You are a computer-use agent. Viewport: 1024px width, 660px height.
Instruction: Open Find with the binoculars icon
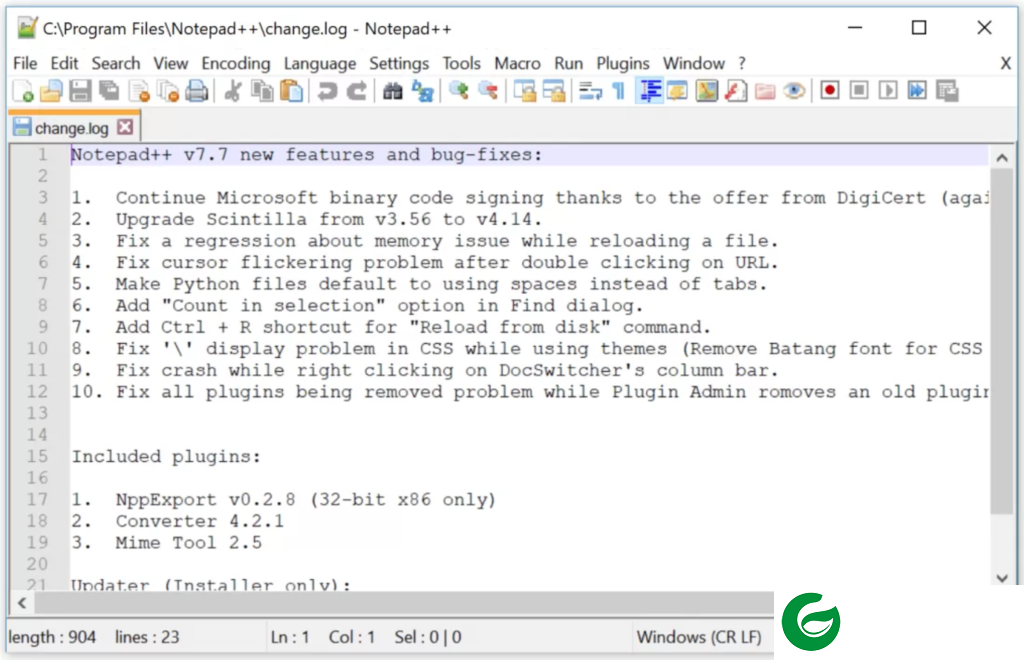[392, 91]
